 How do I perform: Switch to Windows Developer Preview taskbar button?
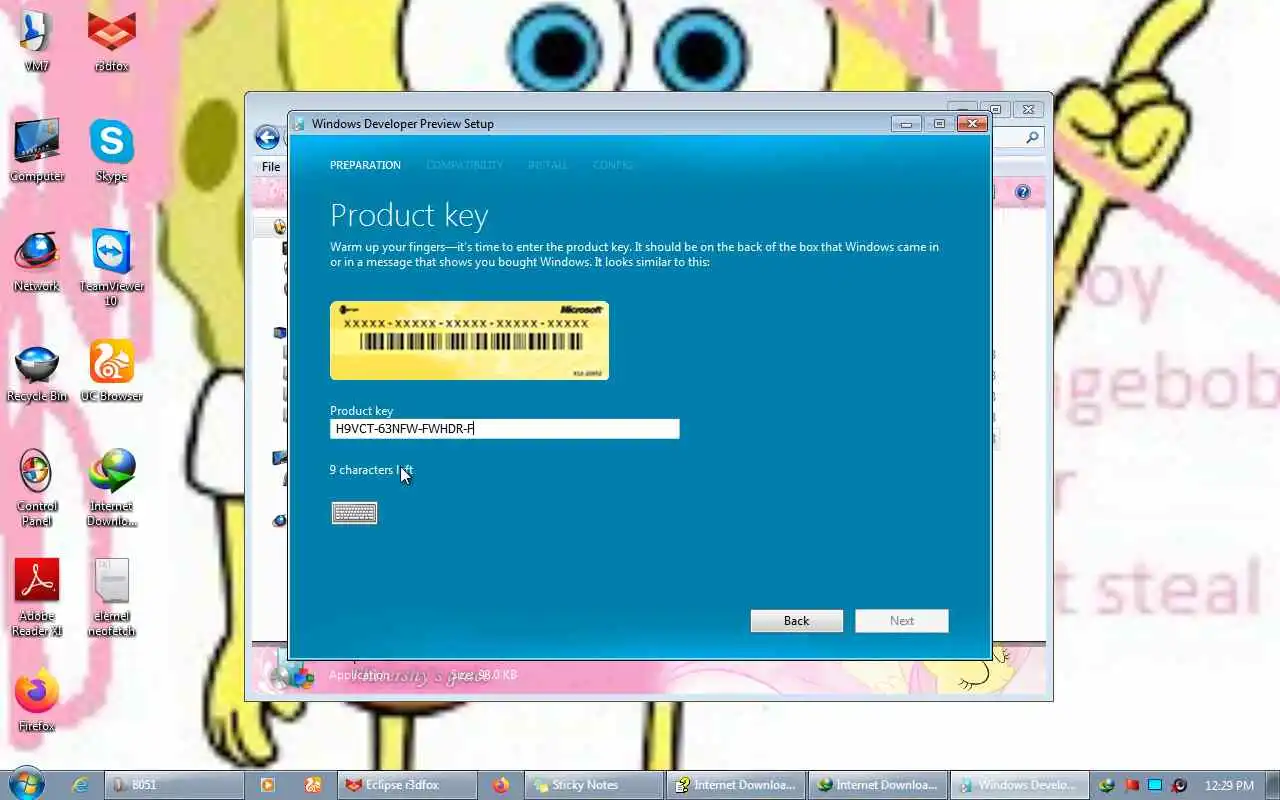coord(1018,785)
